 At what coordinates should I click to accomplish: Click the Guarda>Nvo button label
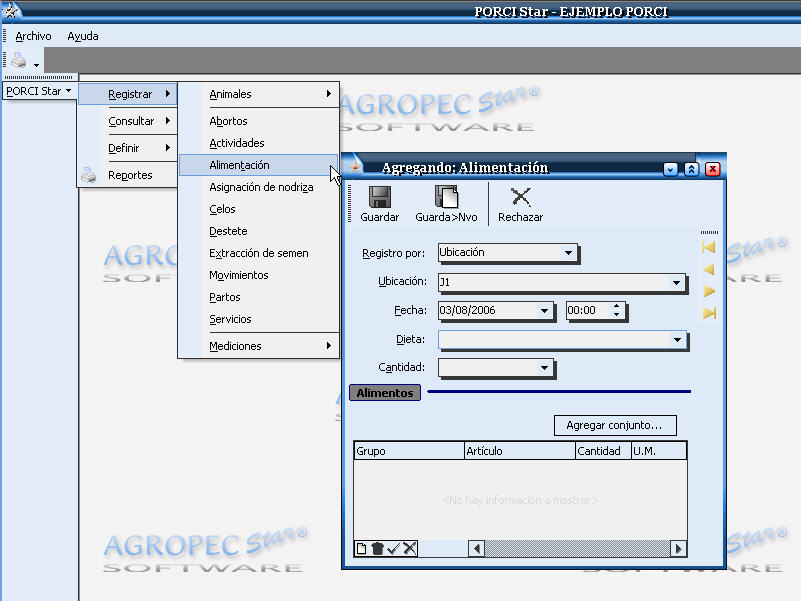(446, 217)
